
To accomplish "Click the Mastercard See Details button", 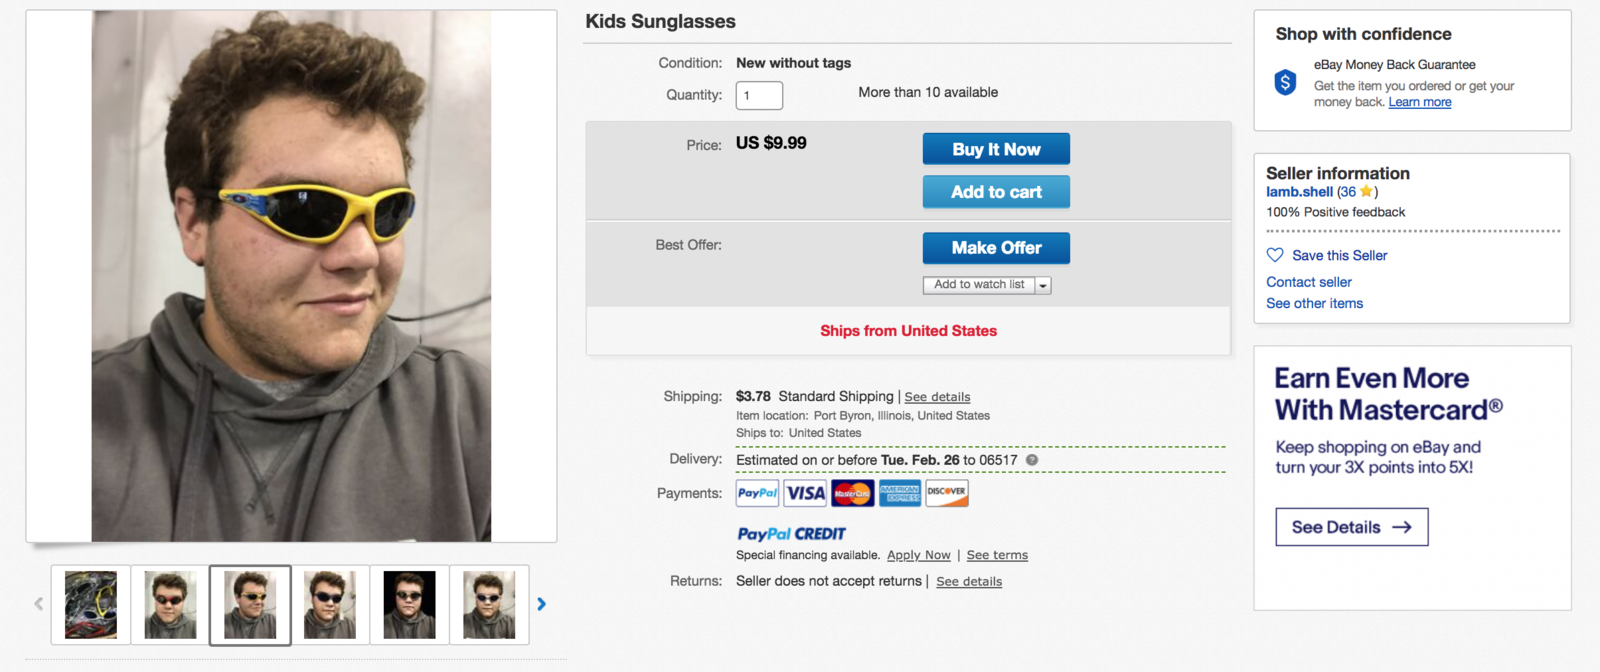I will [x=1351, y=527].
